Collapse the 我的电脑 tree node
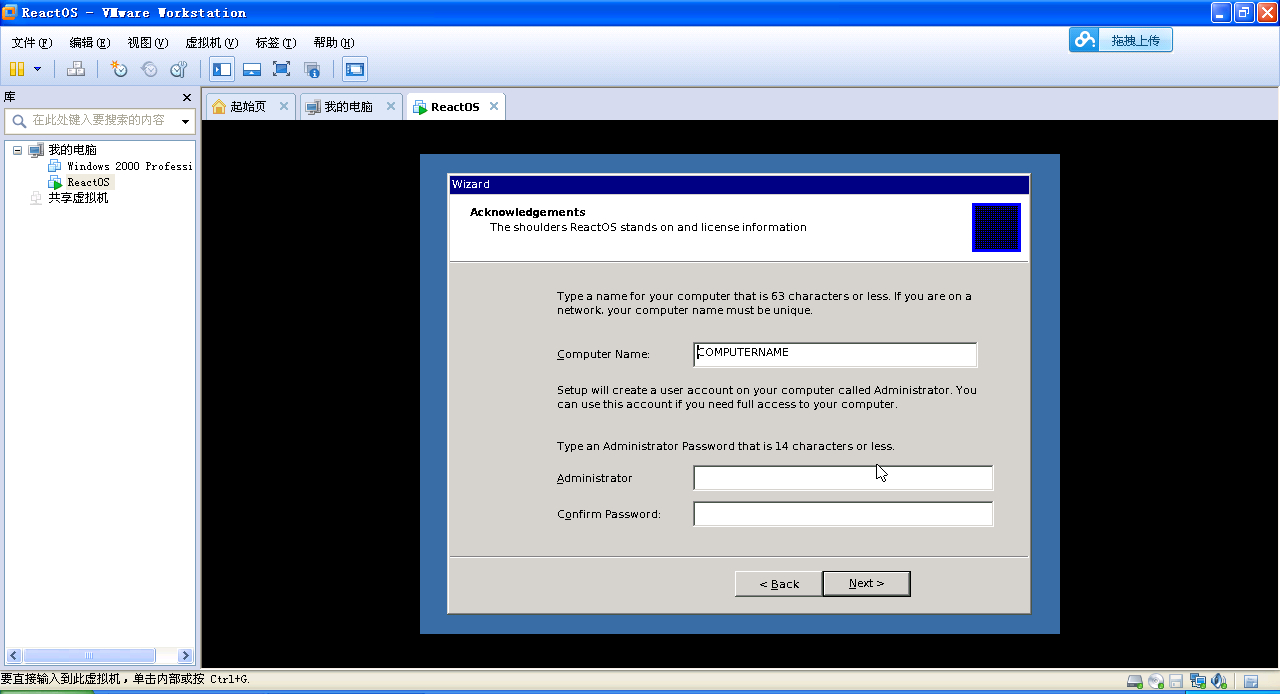Screen dimensions: 1280x694 pos(17,150)
